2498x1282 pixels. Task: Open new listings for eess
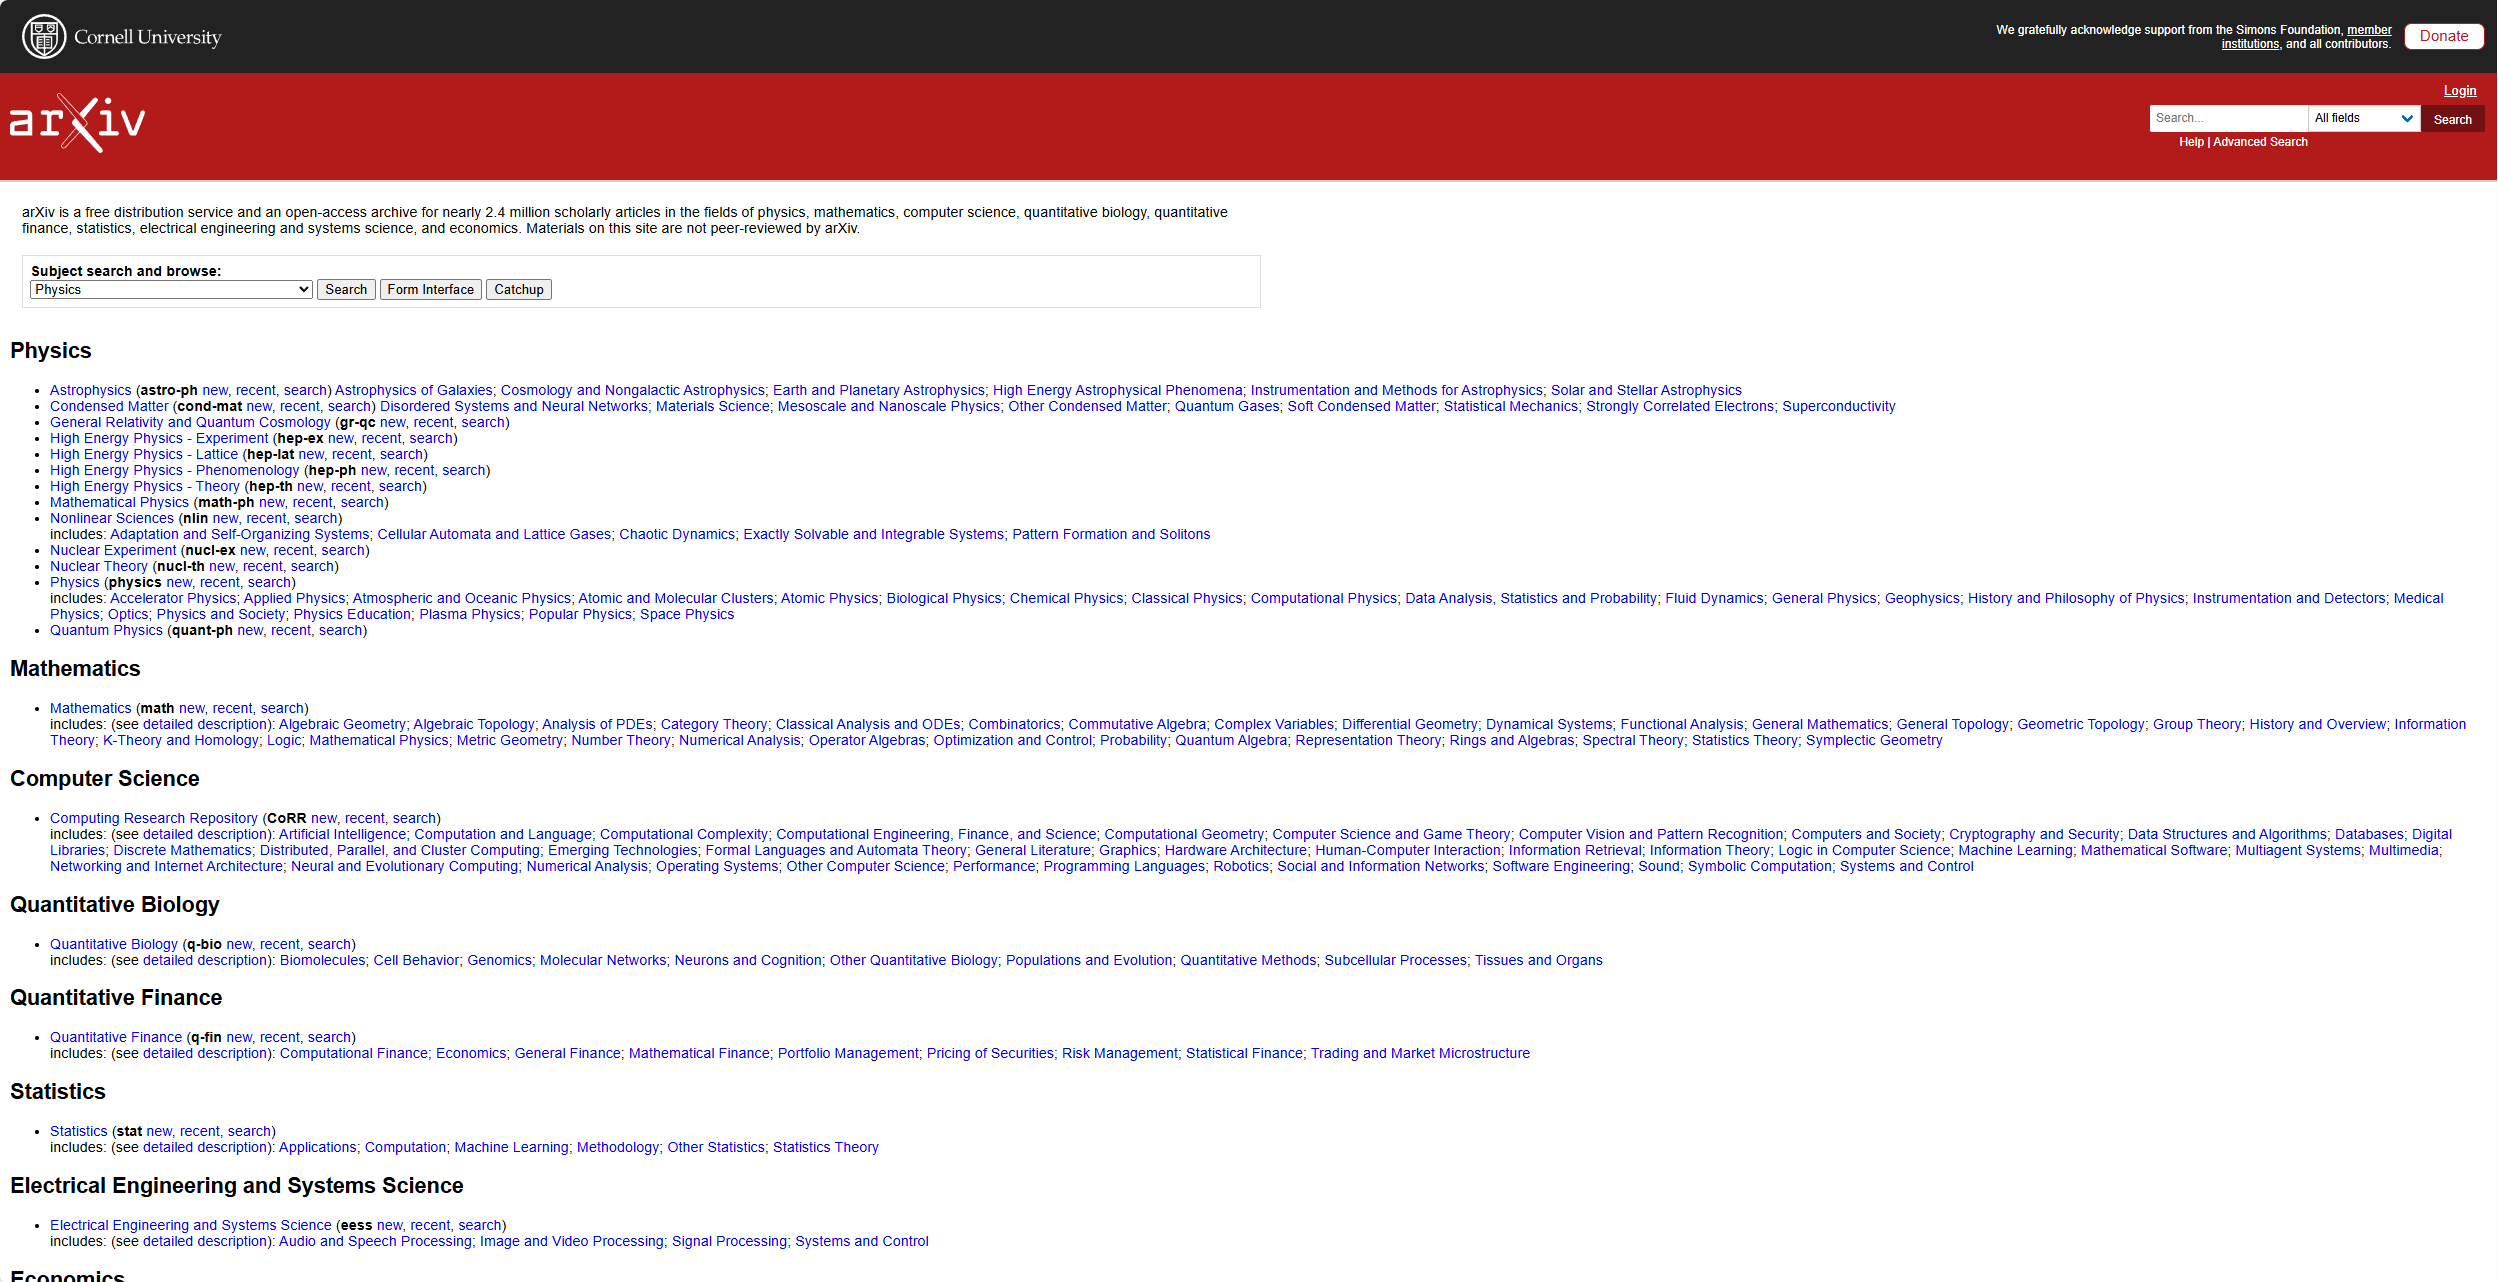(x=389, y=1226)
